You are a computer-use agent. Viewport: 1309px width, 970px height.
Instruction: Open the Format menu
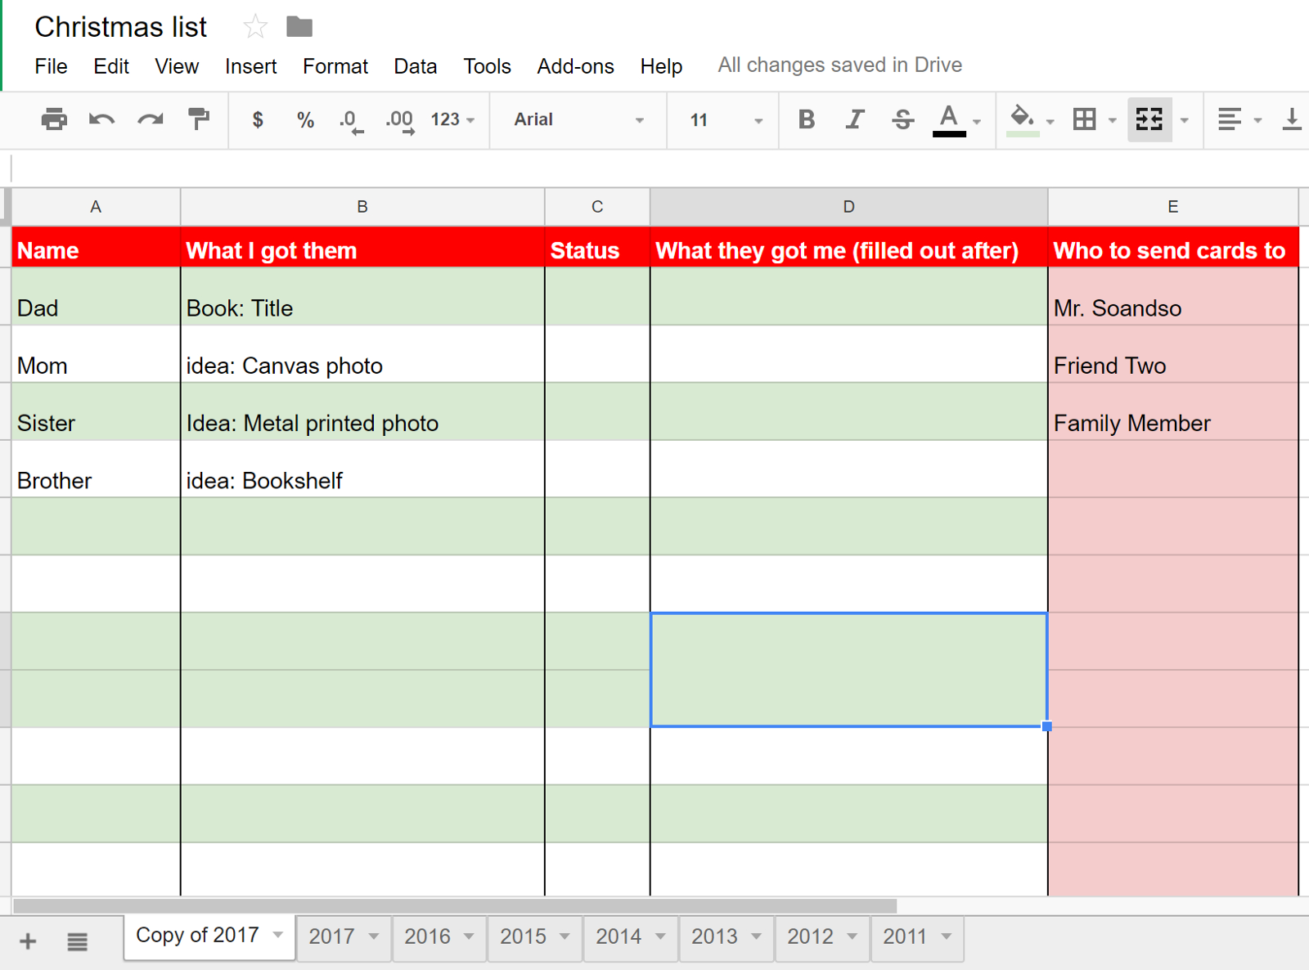click(335, 66)
